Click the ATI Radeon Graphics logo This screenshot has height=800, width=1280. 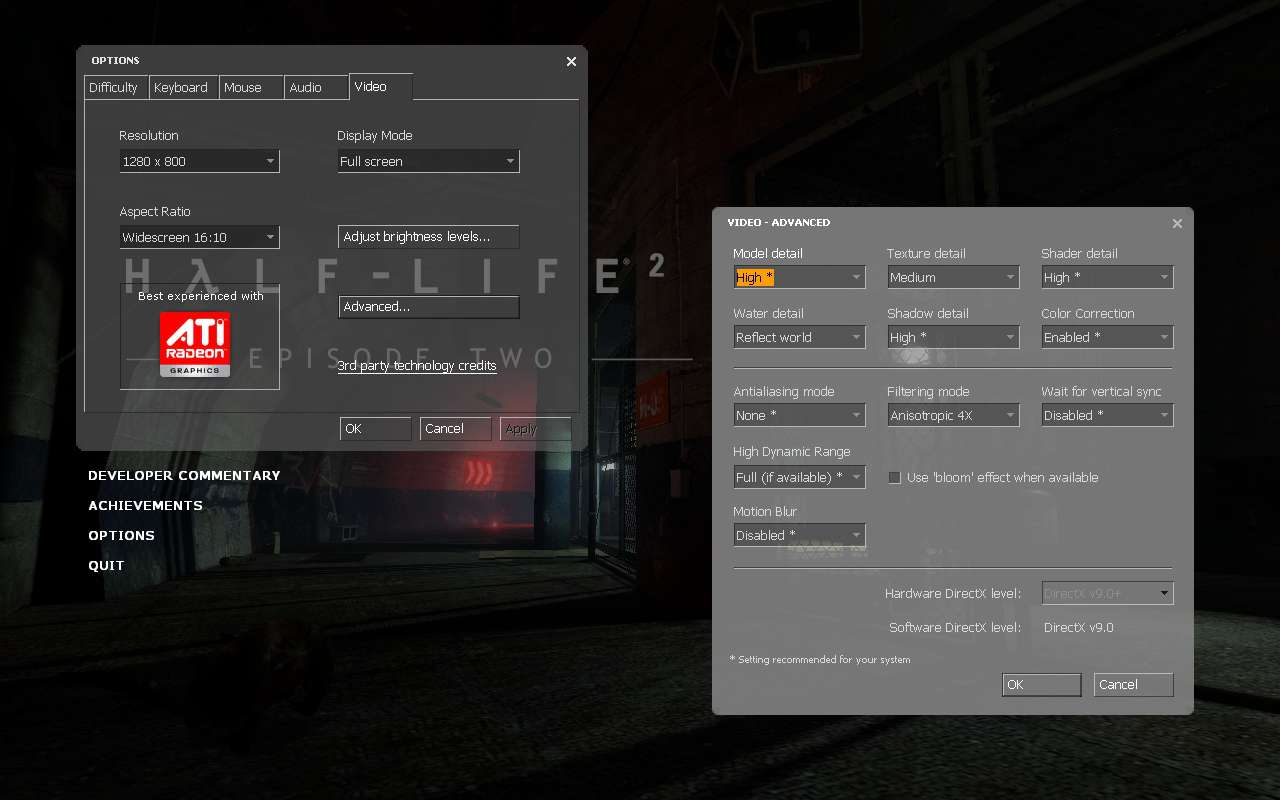(195, 344)
